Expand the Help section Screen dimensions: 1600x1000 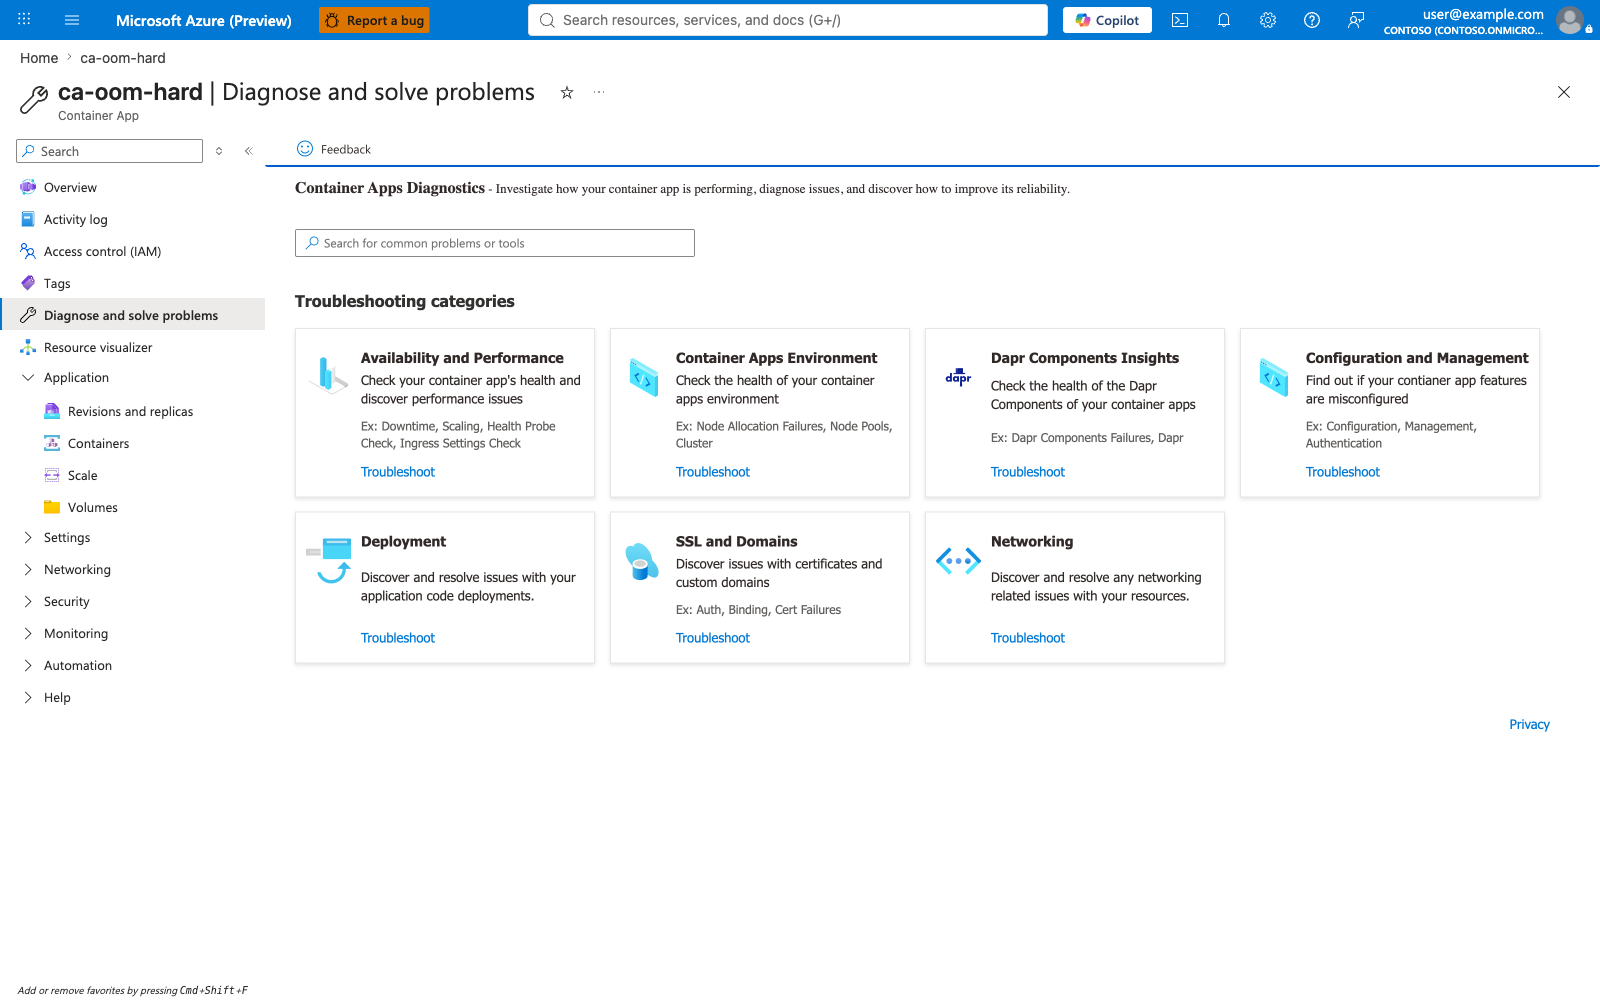click(x=28, y=698)
